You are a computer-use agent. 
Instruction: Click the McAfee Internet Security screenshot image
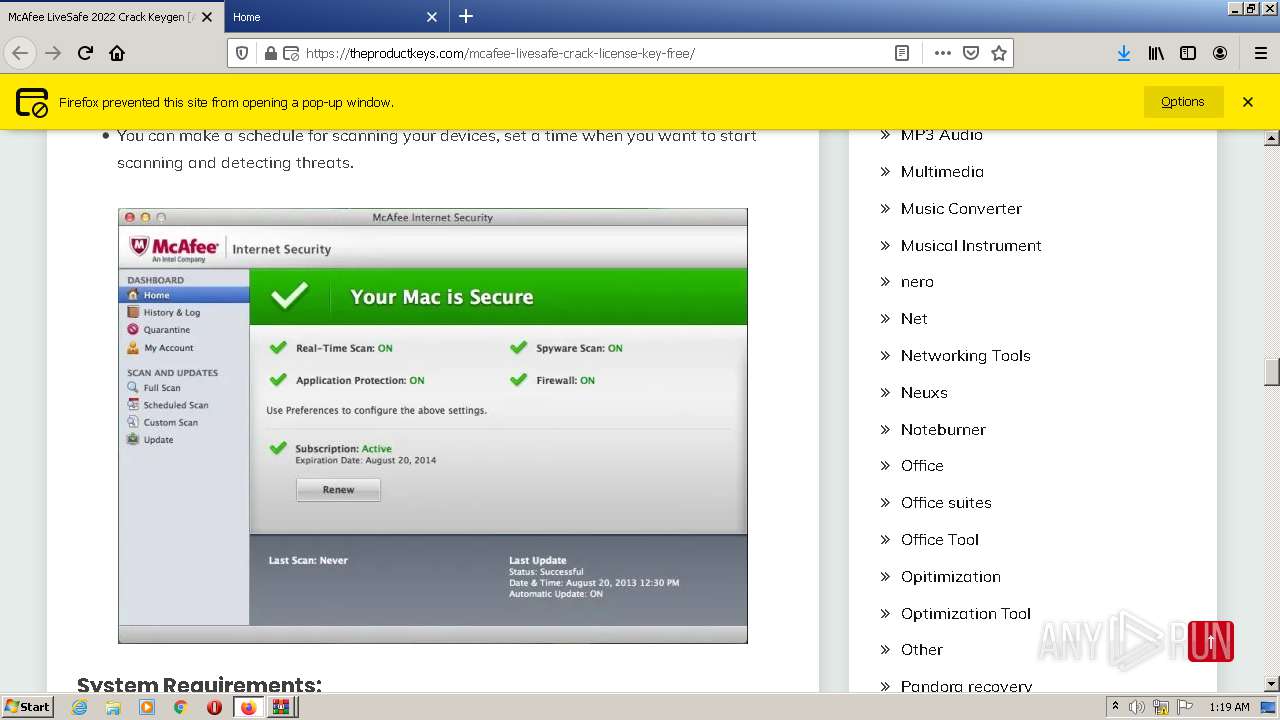pyautogui.click(x=433, y=425)
